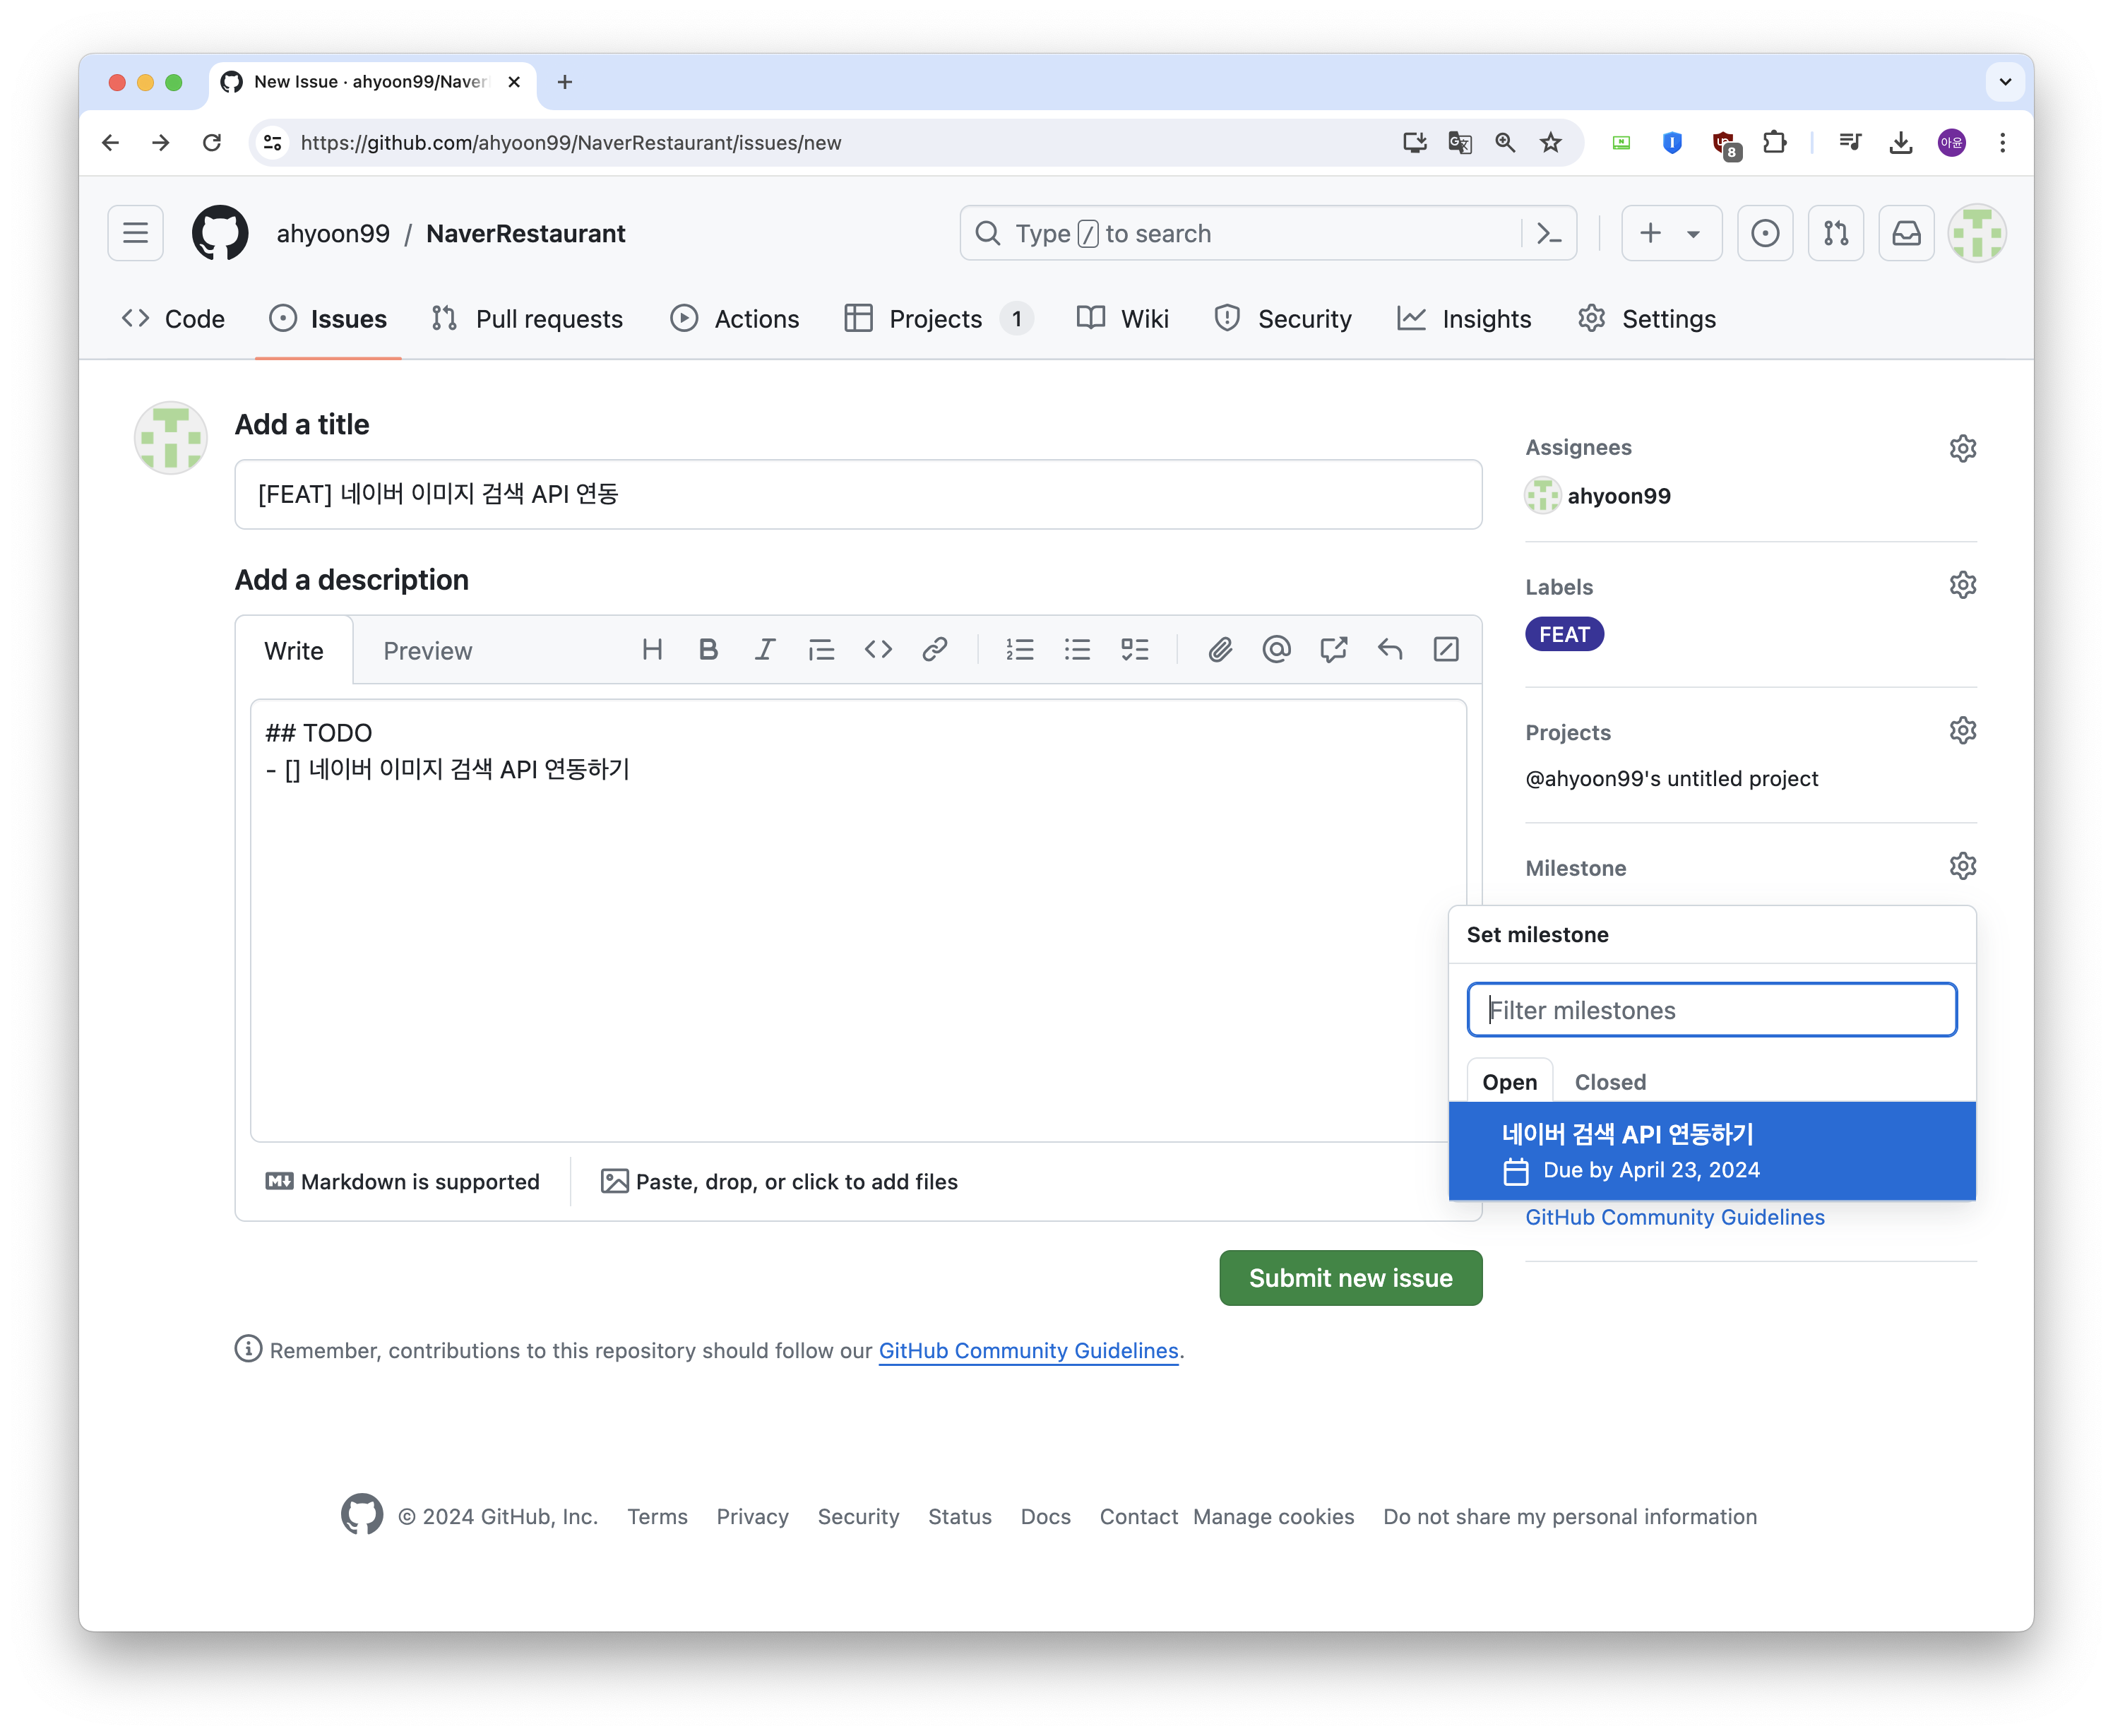Click Submit new issue button
2113x1736 pixels.
(x=1350, y=1278)
